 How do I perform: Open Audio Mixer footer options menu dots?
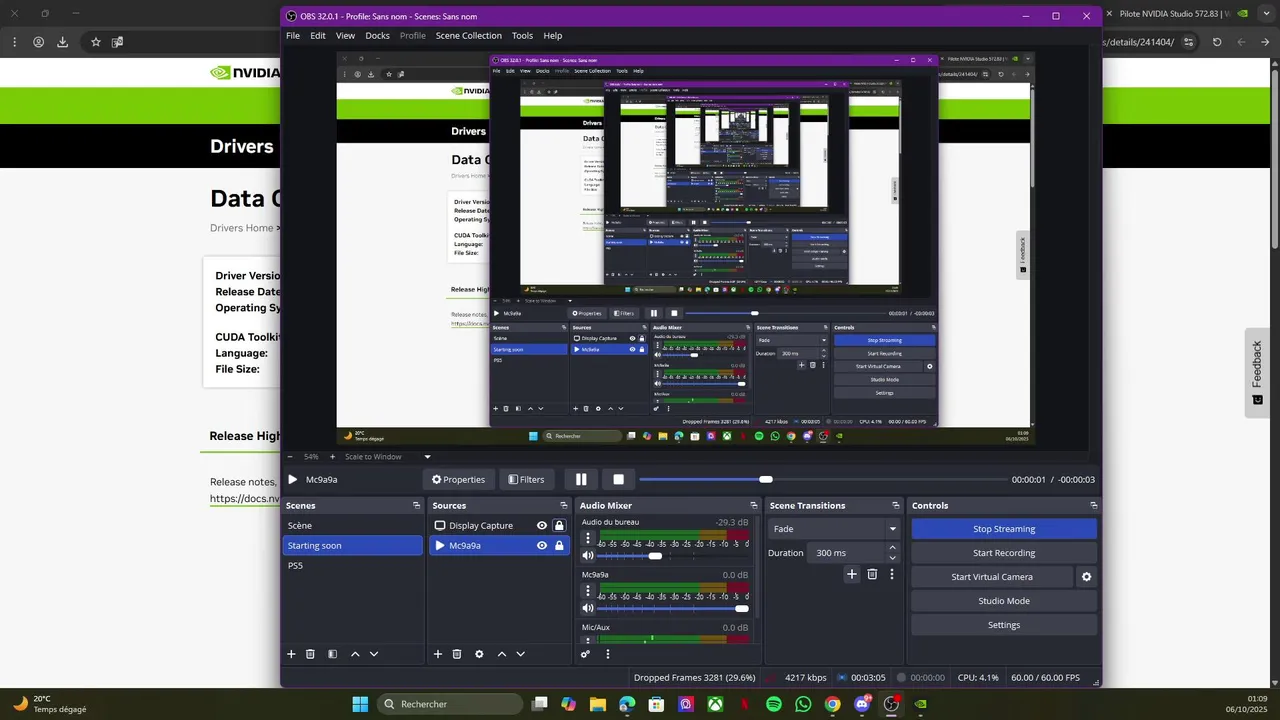click(607, 654)
